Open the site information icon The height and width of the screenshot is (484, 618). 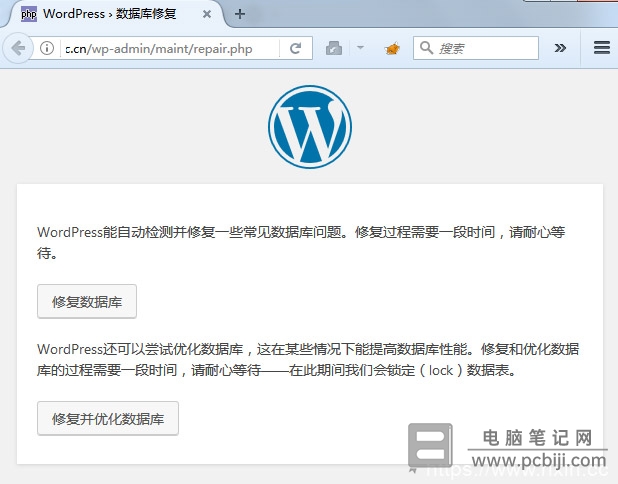click(x=47, y=48)
